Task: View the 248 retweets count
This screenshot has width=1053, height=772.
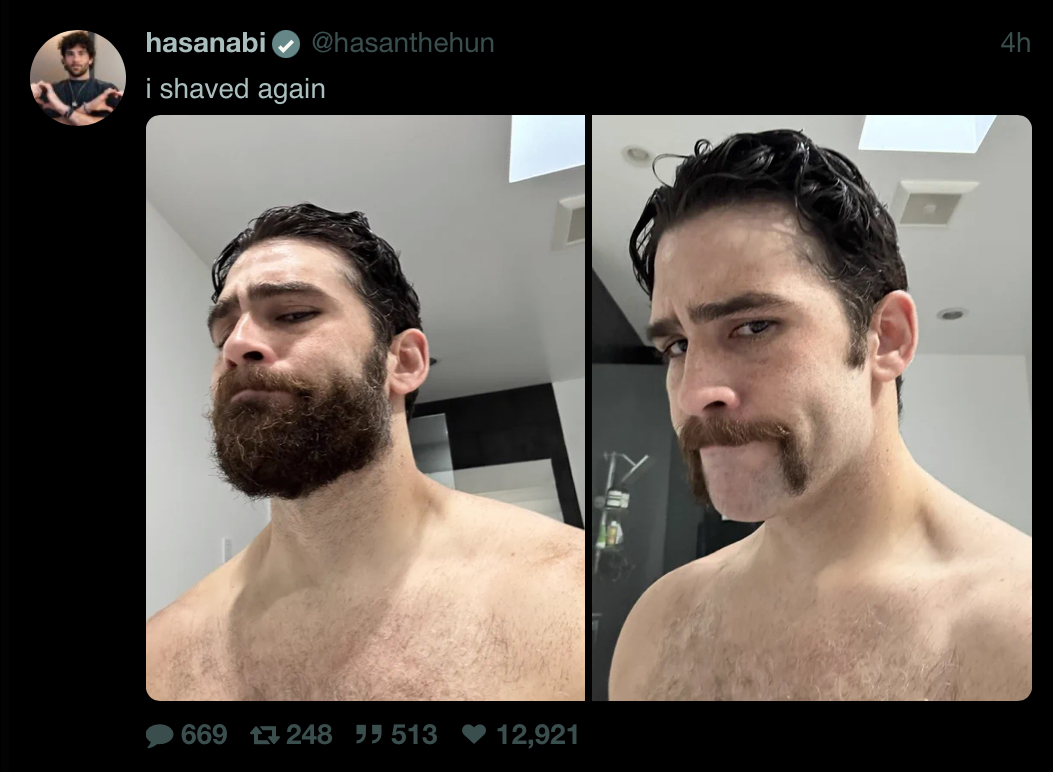Action: [x=309, y=734]
